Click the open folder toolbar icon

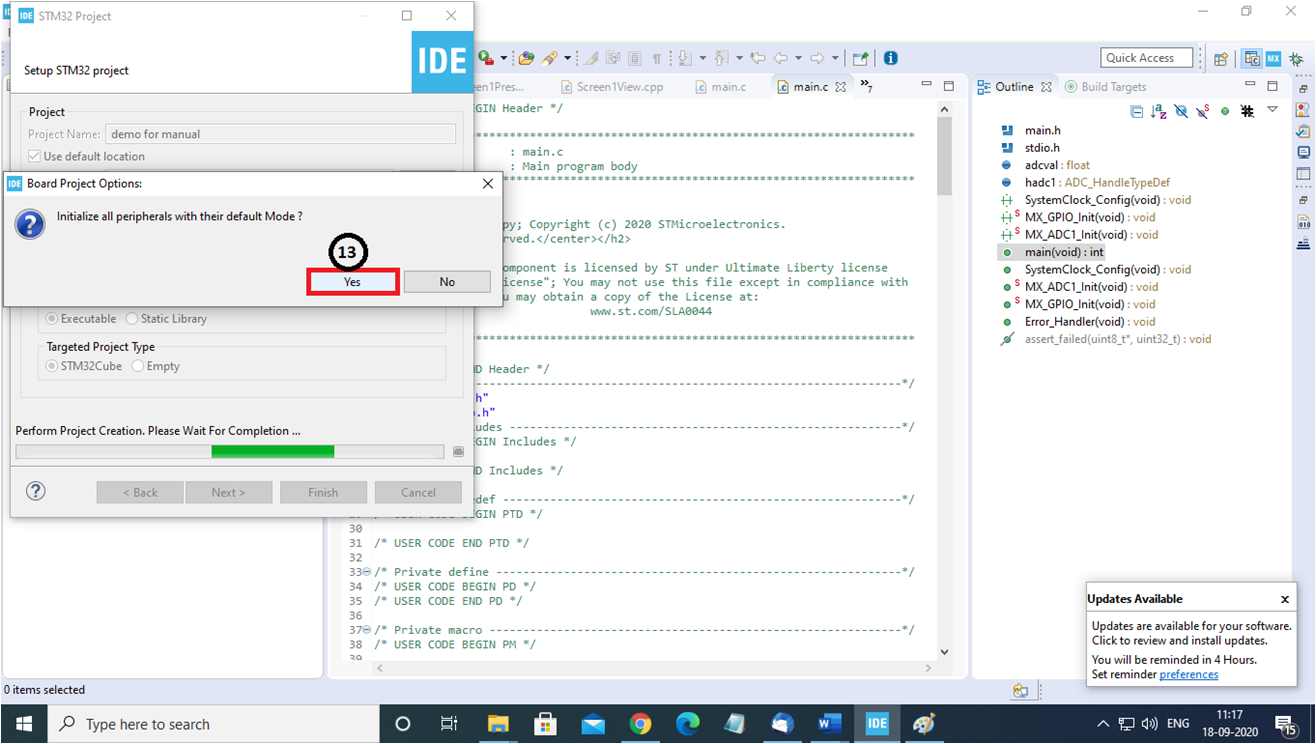click(x=526, y=58)
